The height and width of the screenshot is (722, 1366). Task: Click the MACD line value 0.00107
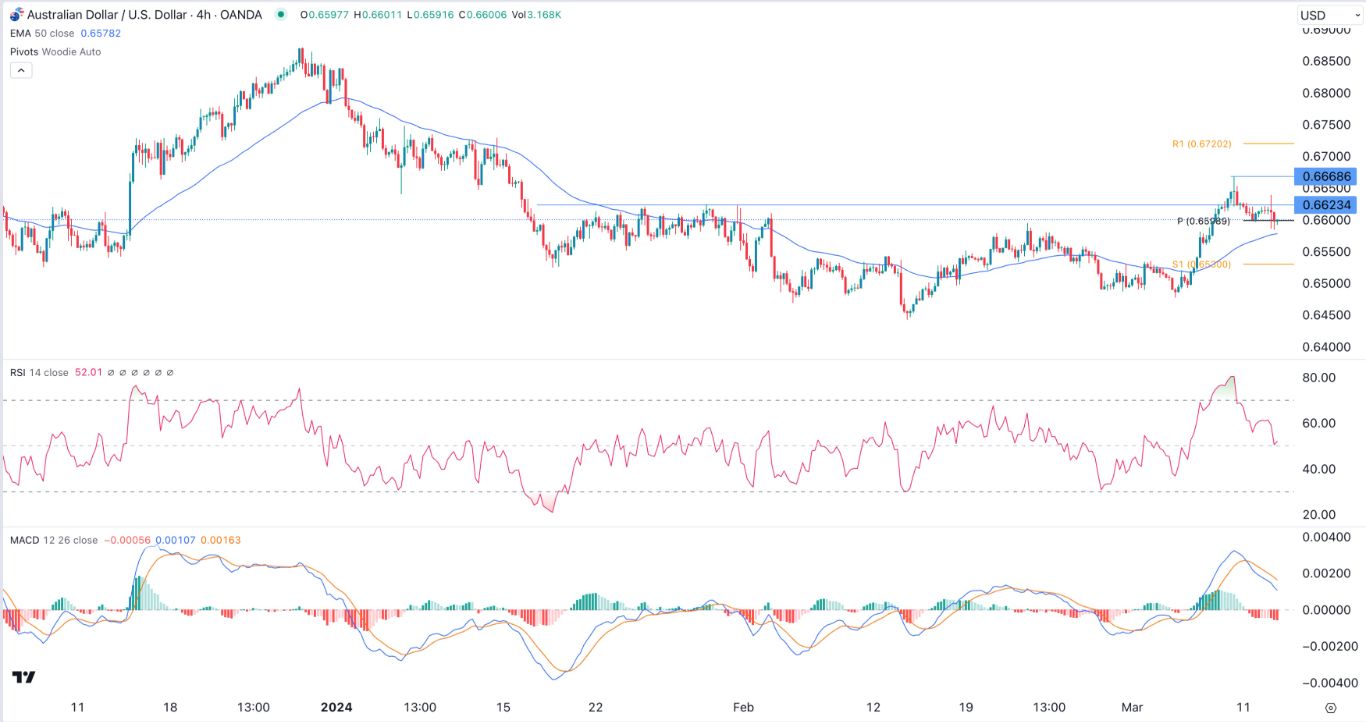coord(175,540)
